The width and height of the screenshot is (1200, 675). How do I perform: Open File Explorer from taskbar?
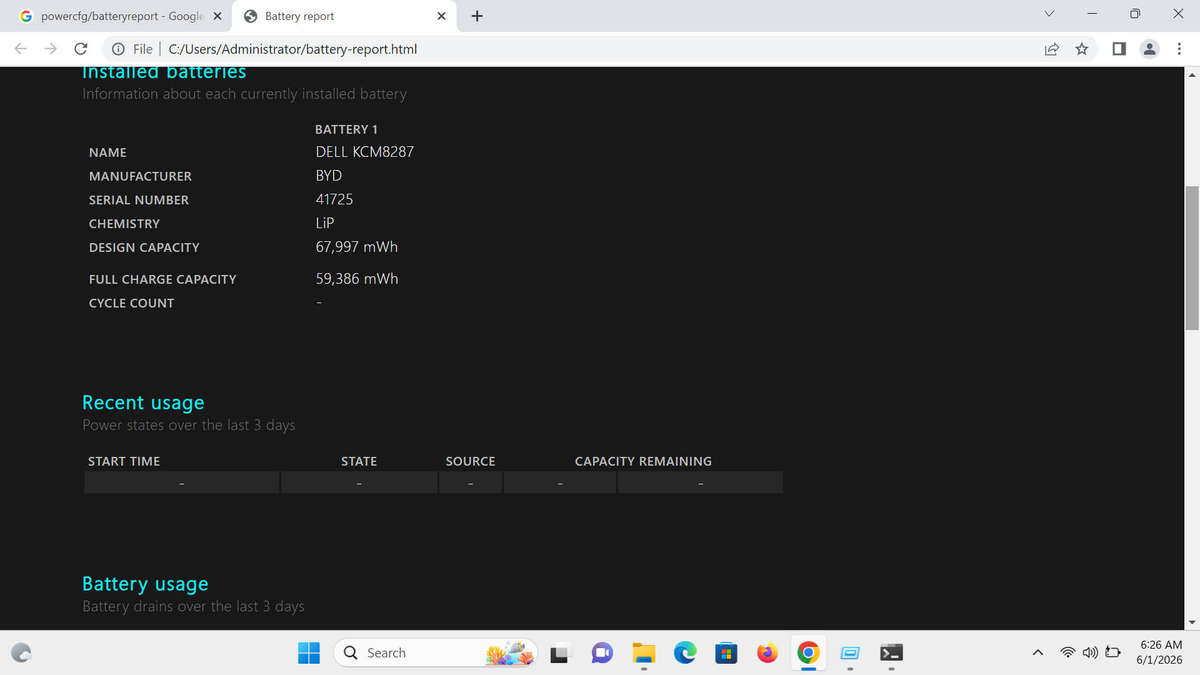[643, 653]
